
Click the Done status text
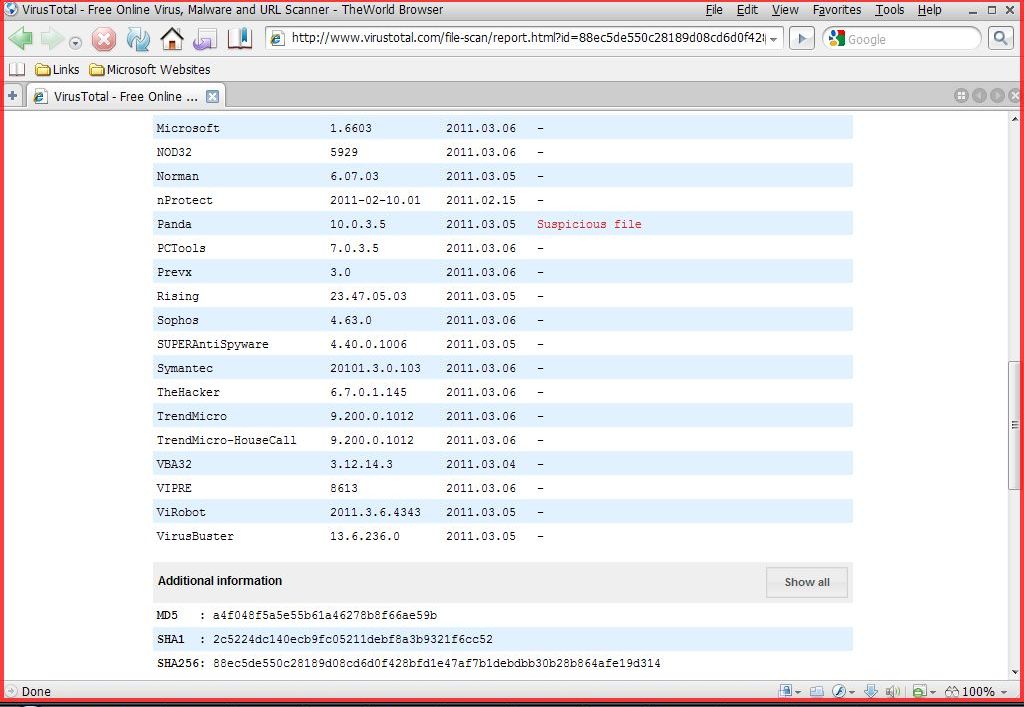pyautogui.click(x=36, y=691)
